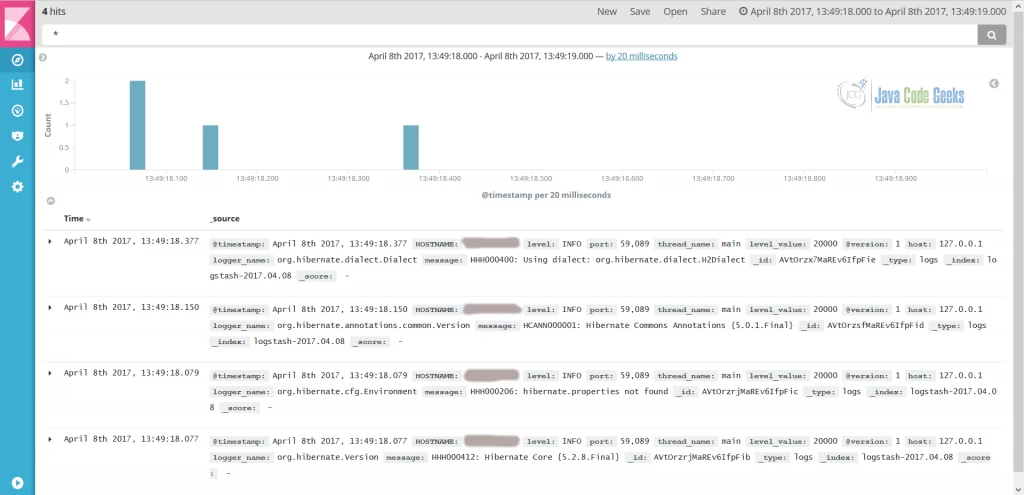1024x495 pixels.
Task: Click the histogram bar near 13:49:18.377
Action: click(411, 148)
